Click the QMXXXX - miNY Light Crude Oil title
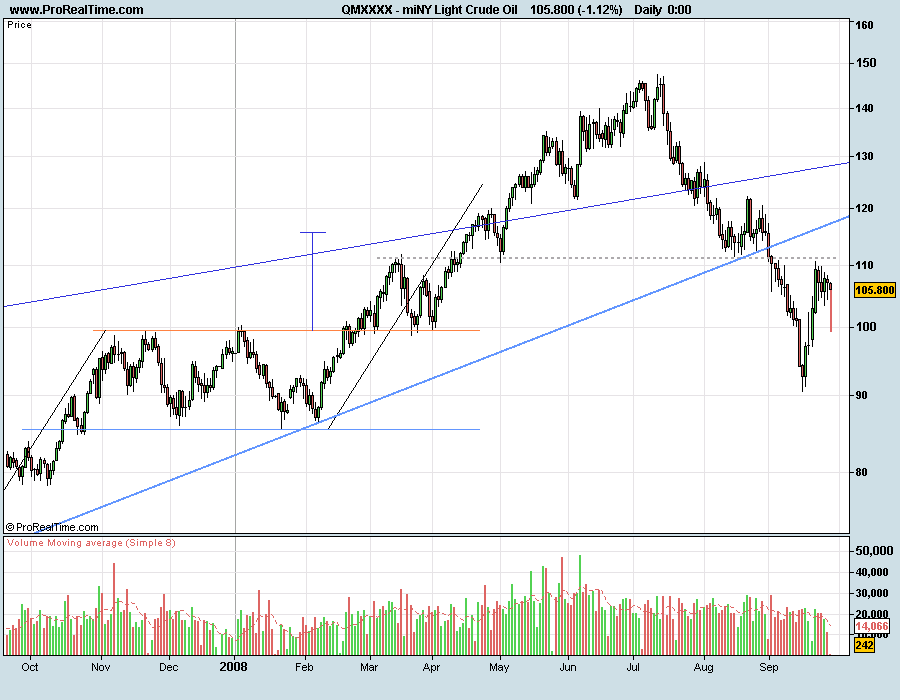Image resolution: width=900 pixels, height=700 pixels. (x=429, y=10)
